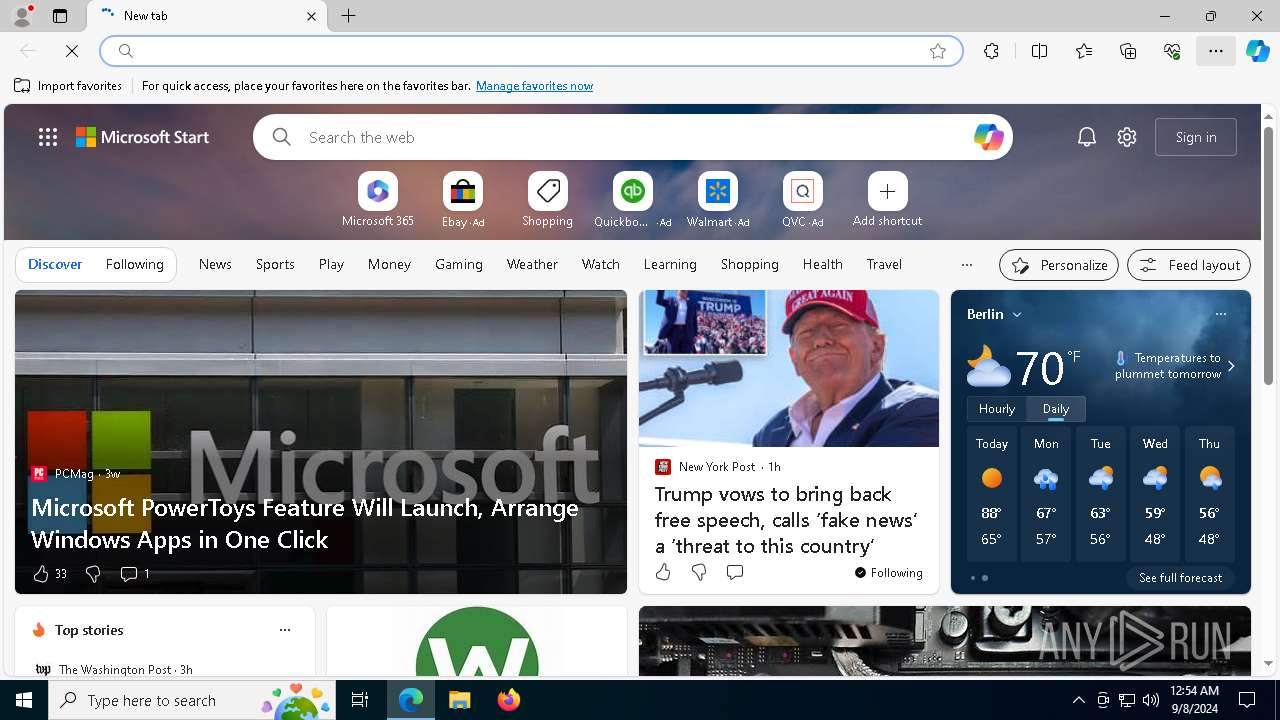The width and height of the screenshot is (1280, 720).
Task: Open the Tab actions menu icon
Action: click(60, 16)
